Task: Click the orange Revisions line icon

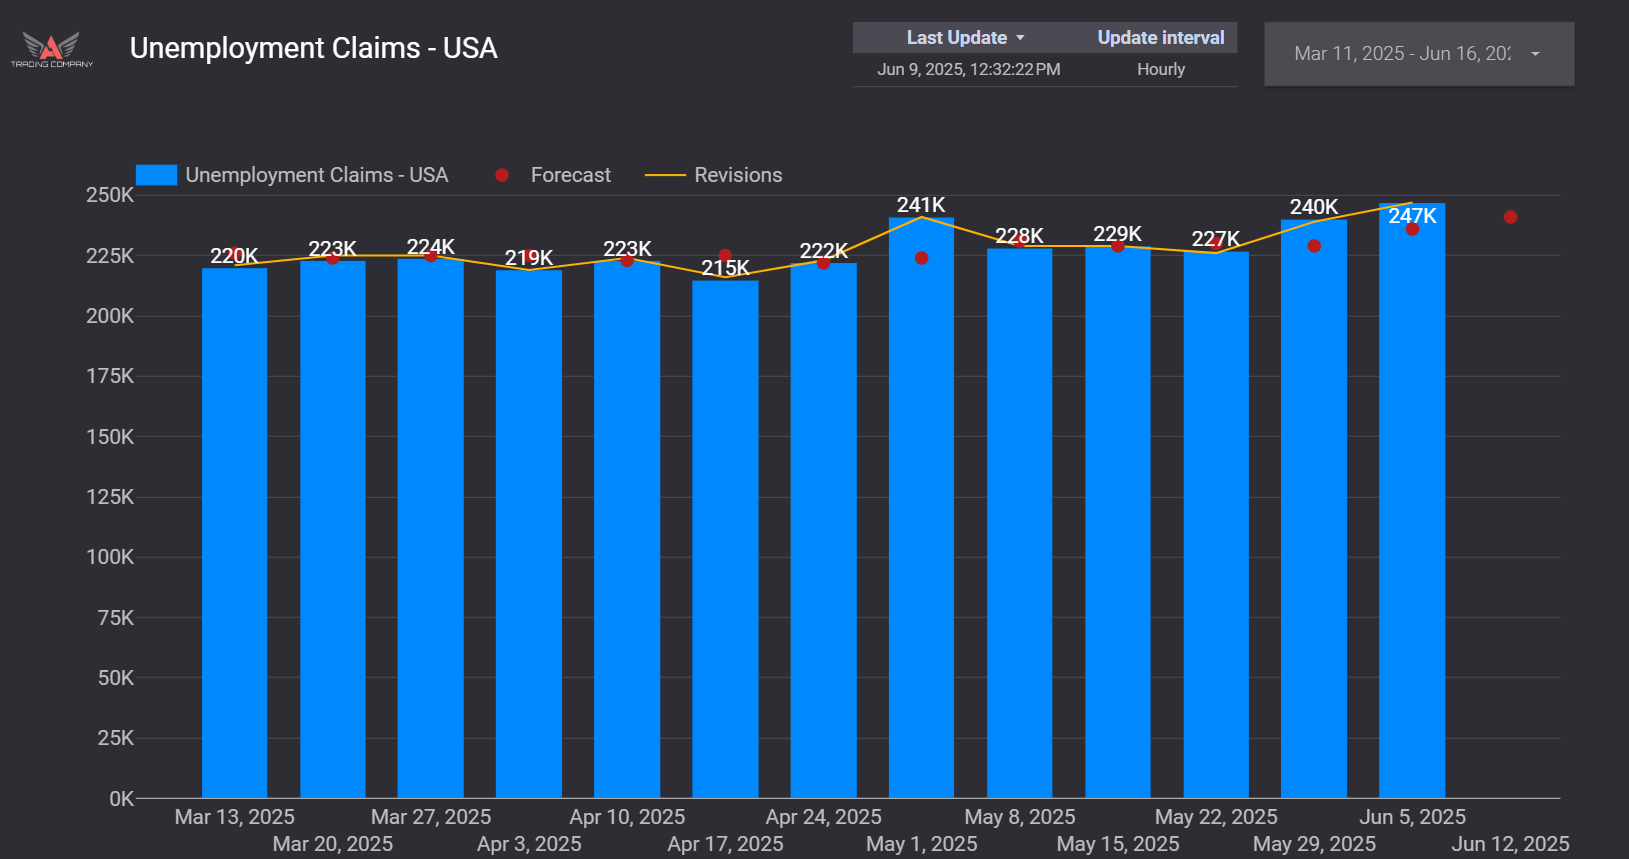Action: tap(664, 175)
